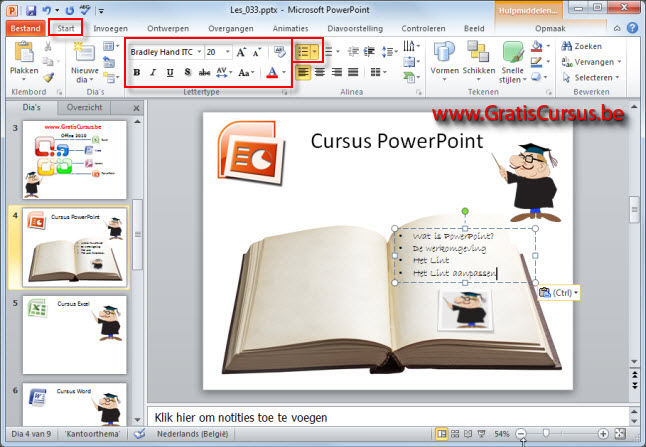Viewport: 646px width, 447px height.
Task: Click the text shadow S button
Action: [x=187, y=73]
